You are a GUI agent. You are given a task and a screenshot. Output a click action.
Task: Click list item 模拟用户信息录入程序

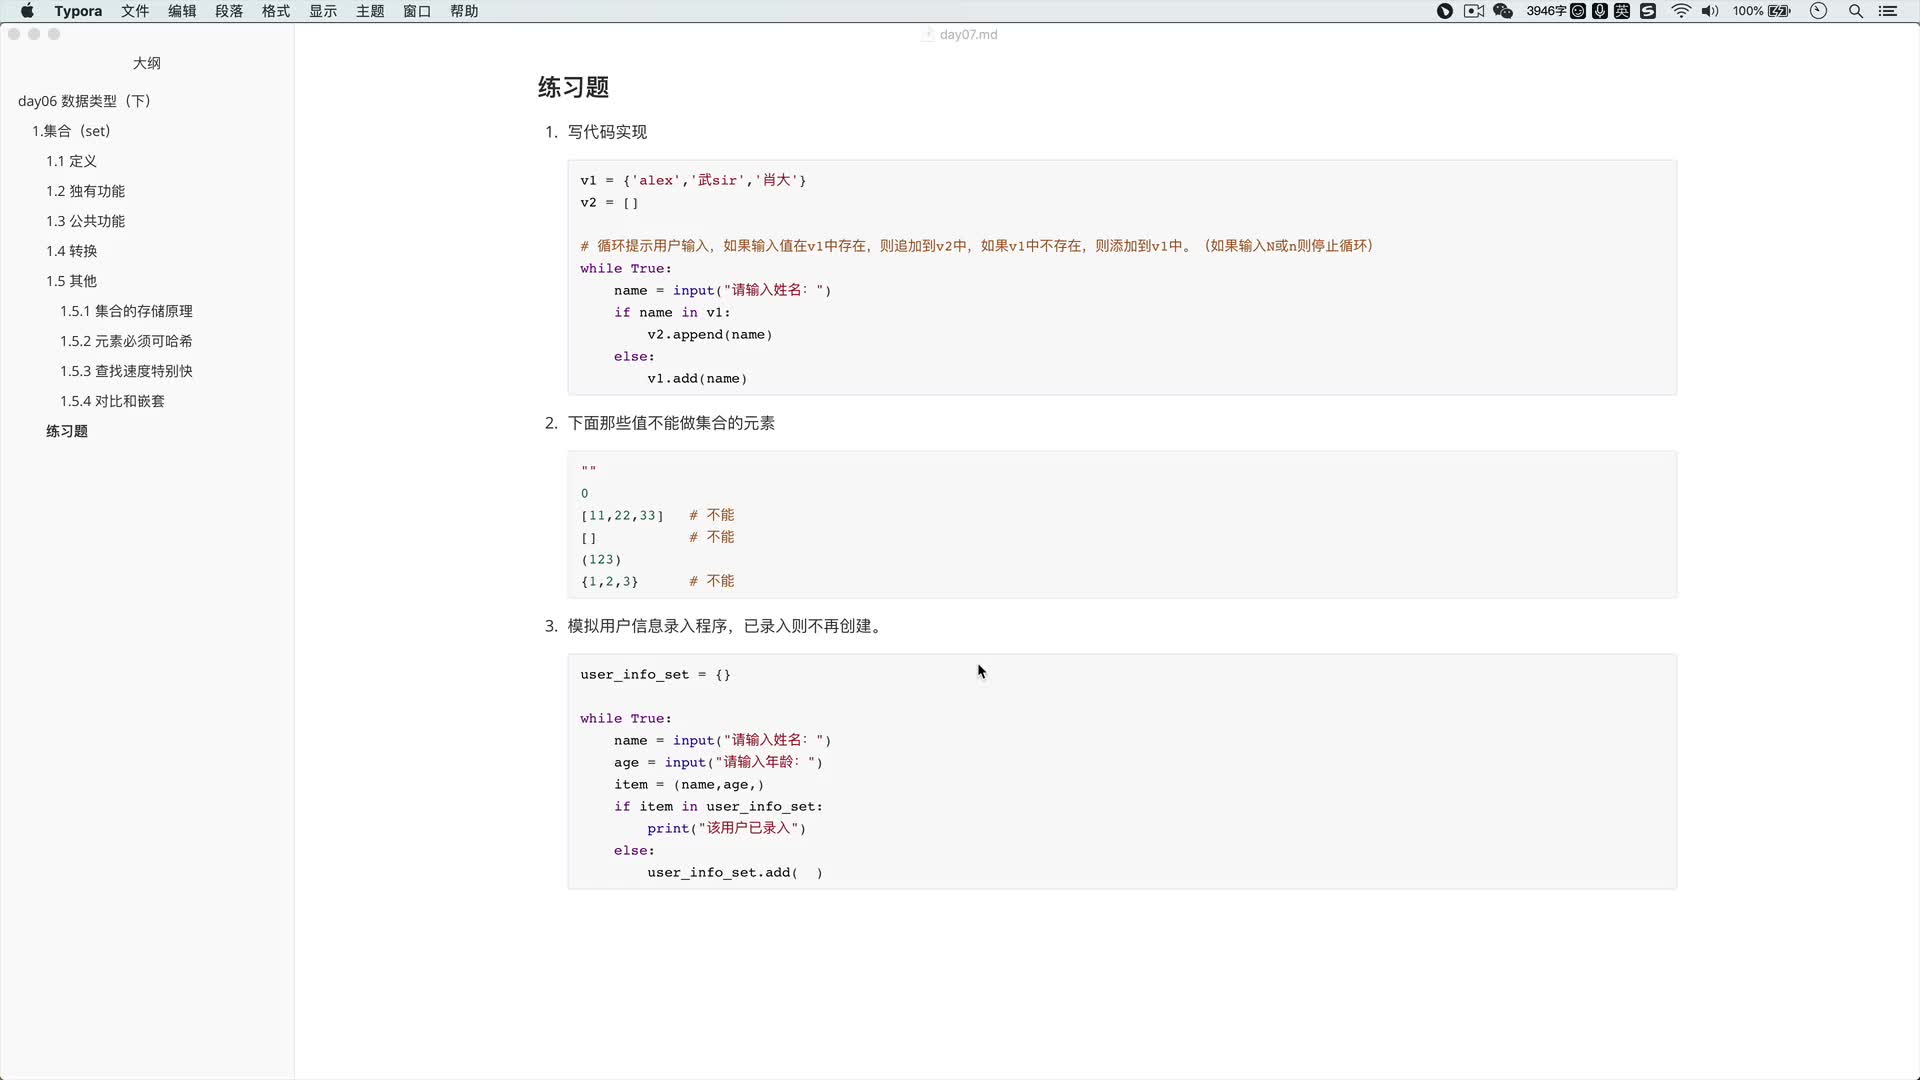pos(724,626)
